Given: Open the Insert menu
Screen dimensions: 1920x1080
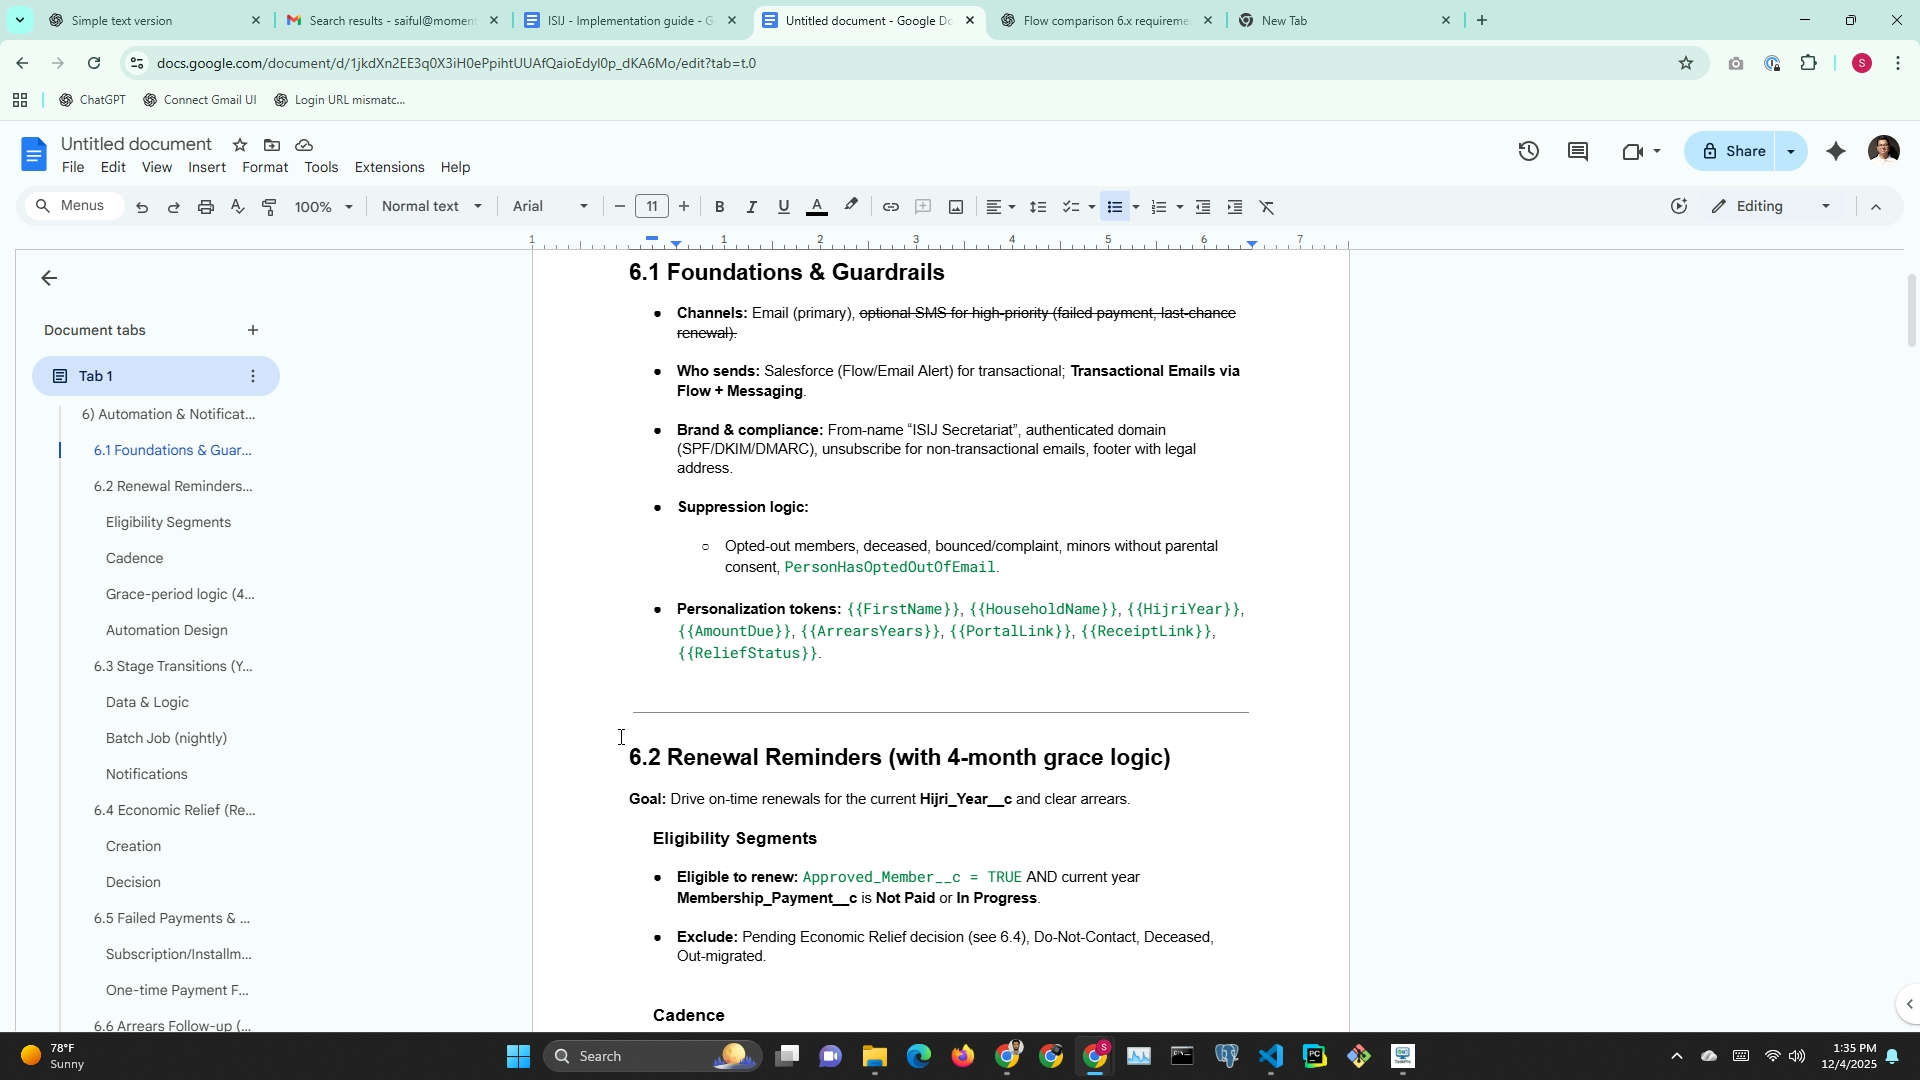Looking at the screenshot, I should 206,167.
